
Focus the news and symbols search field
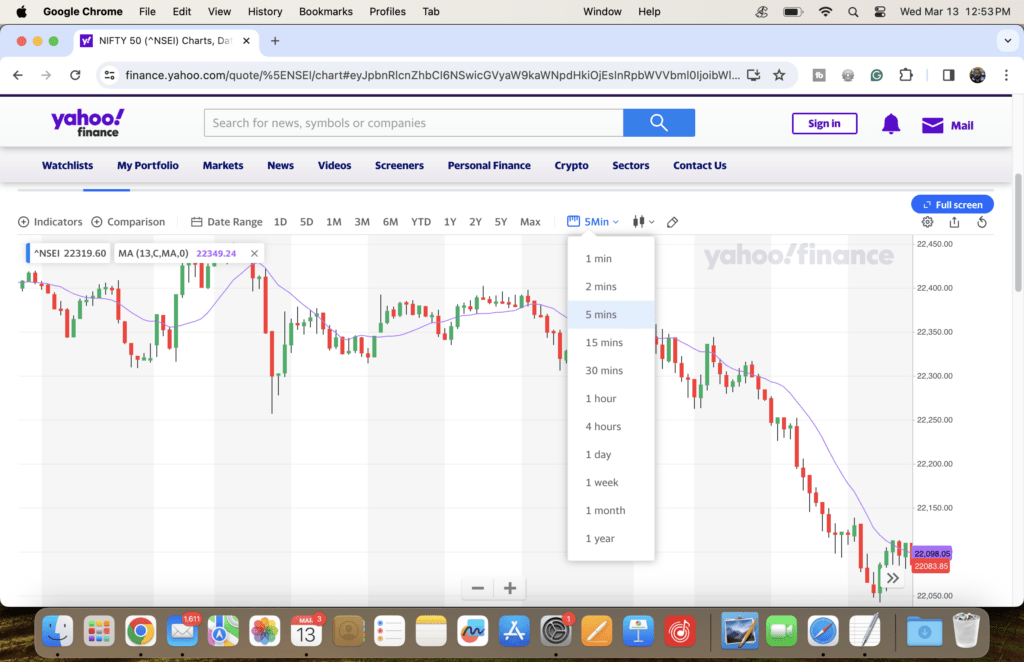coord(413,123)
